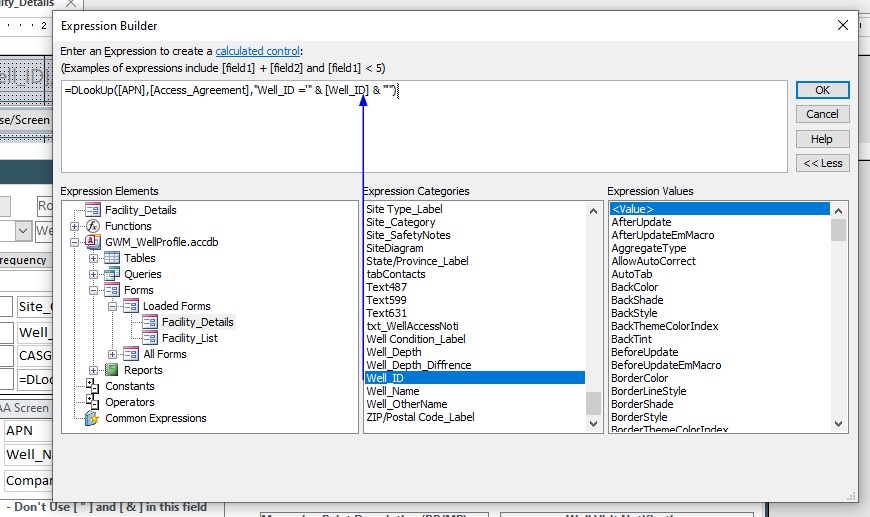Click the Operators icon
This screenshot has height=517, width=870.
click(x=92, y=402)
